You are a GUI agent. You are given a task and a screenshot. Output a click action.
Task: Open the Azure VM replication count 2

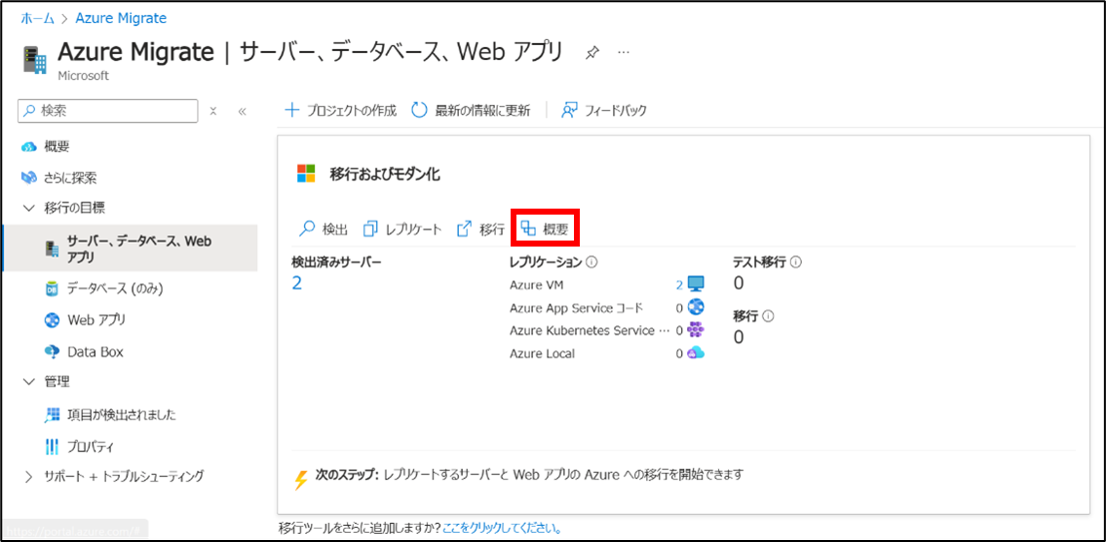(679, 284)
